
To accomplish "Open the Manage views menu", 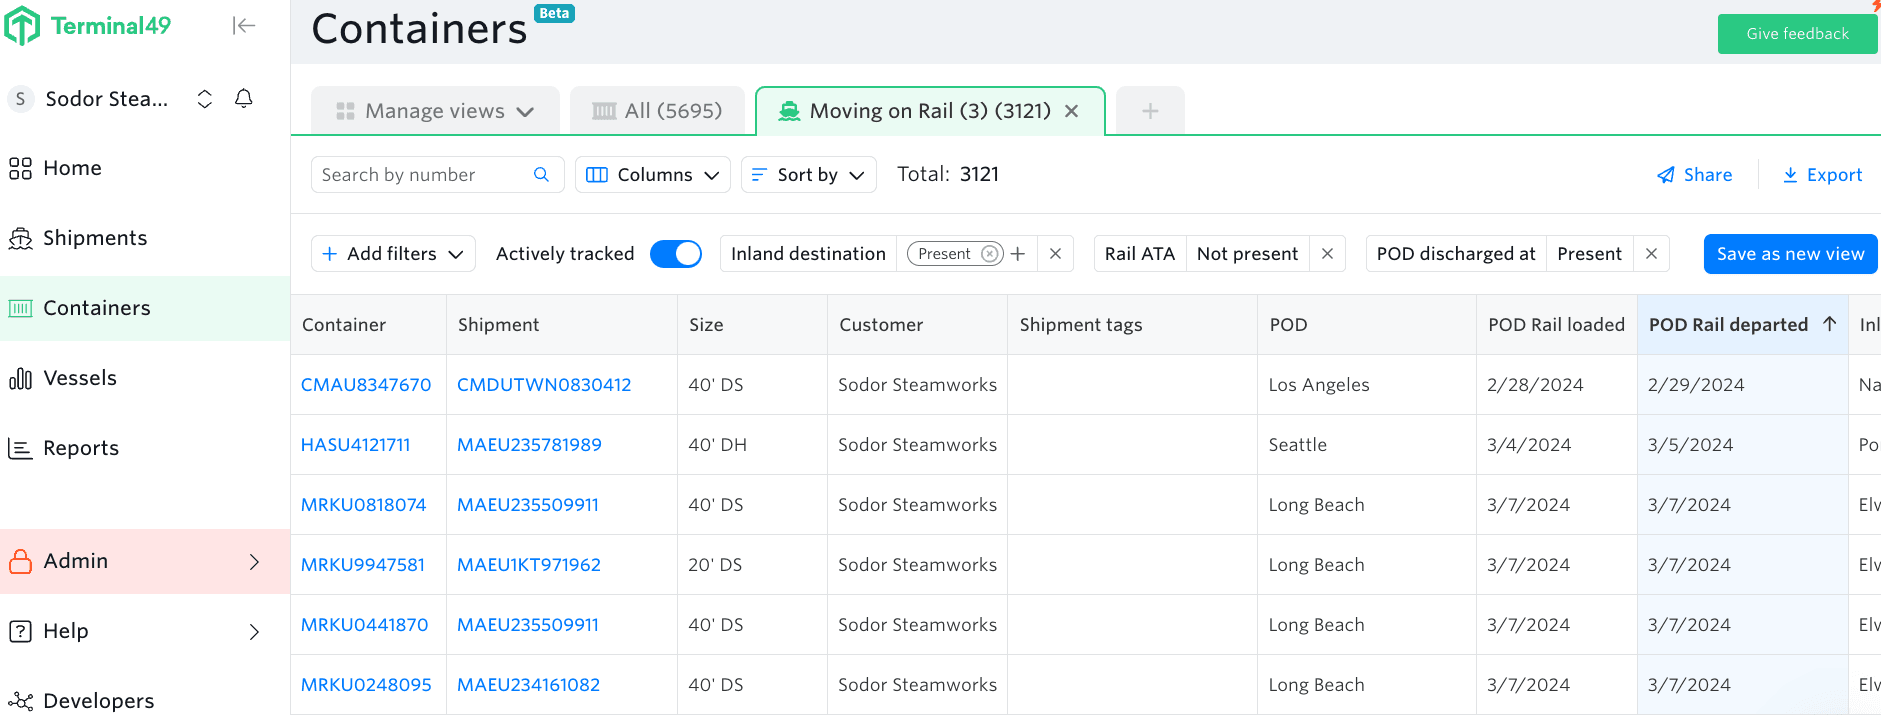I will click(x=435, y=111).
